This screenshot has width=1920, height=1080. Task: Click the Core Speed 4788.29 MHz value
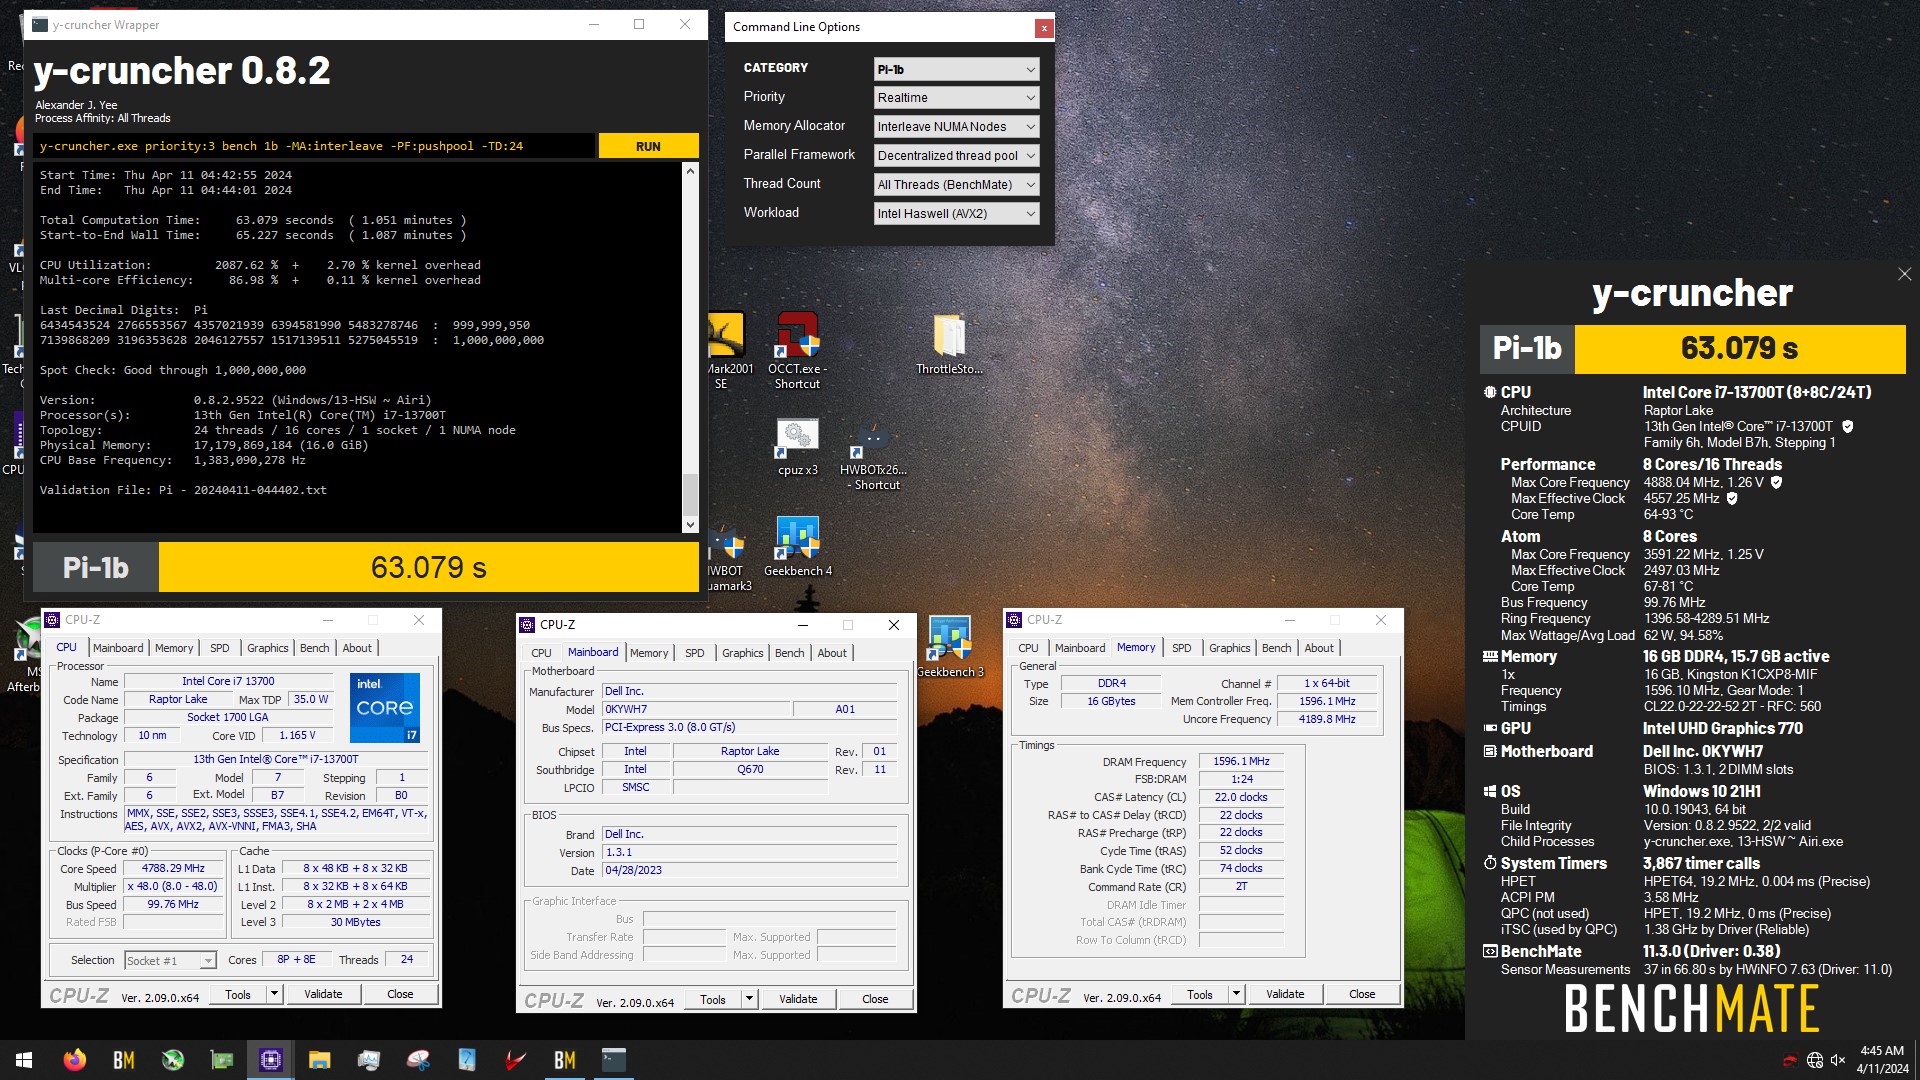coord(173,868)
